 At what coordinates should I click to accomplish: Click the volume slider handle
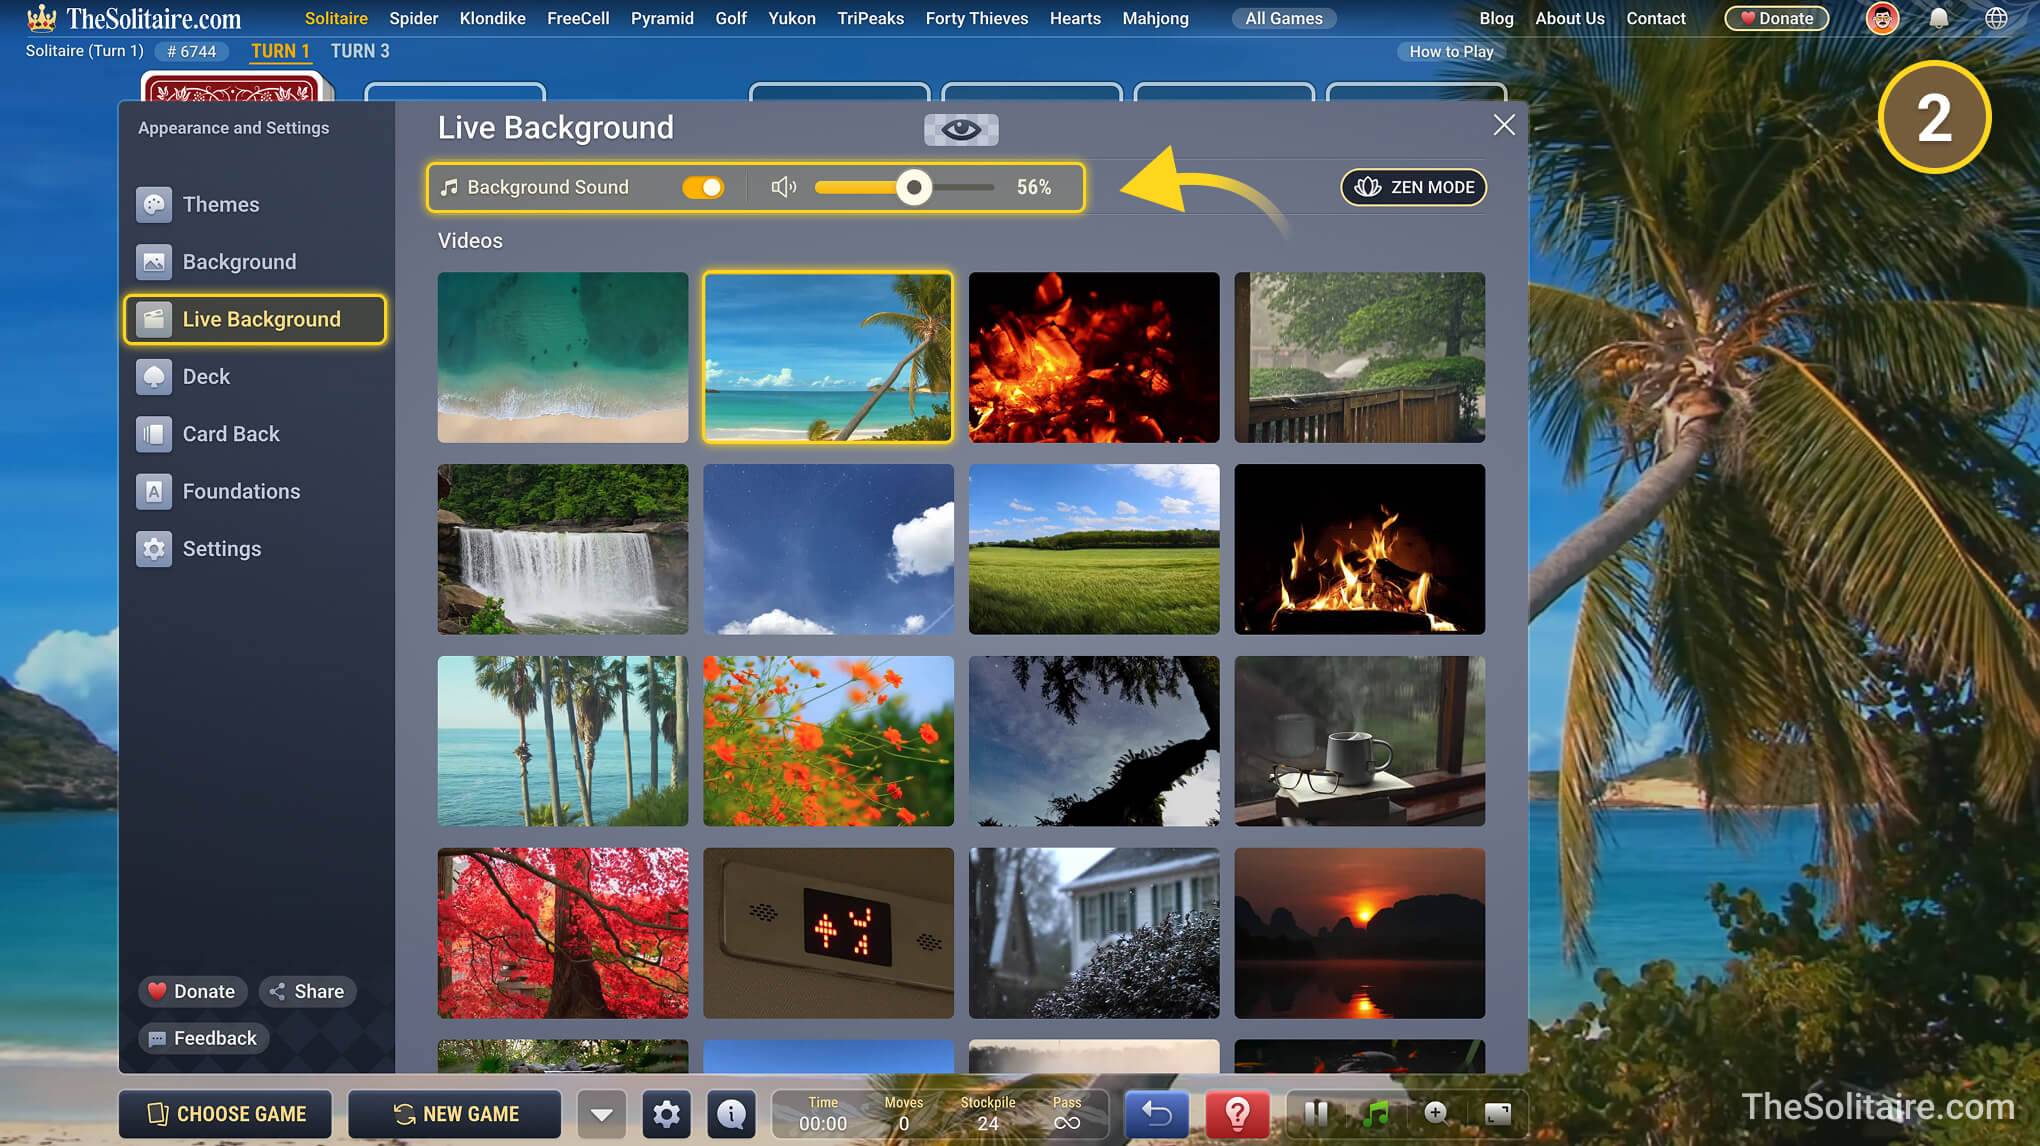(x=913, y=187)
